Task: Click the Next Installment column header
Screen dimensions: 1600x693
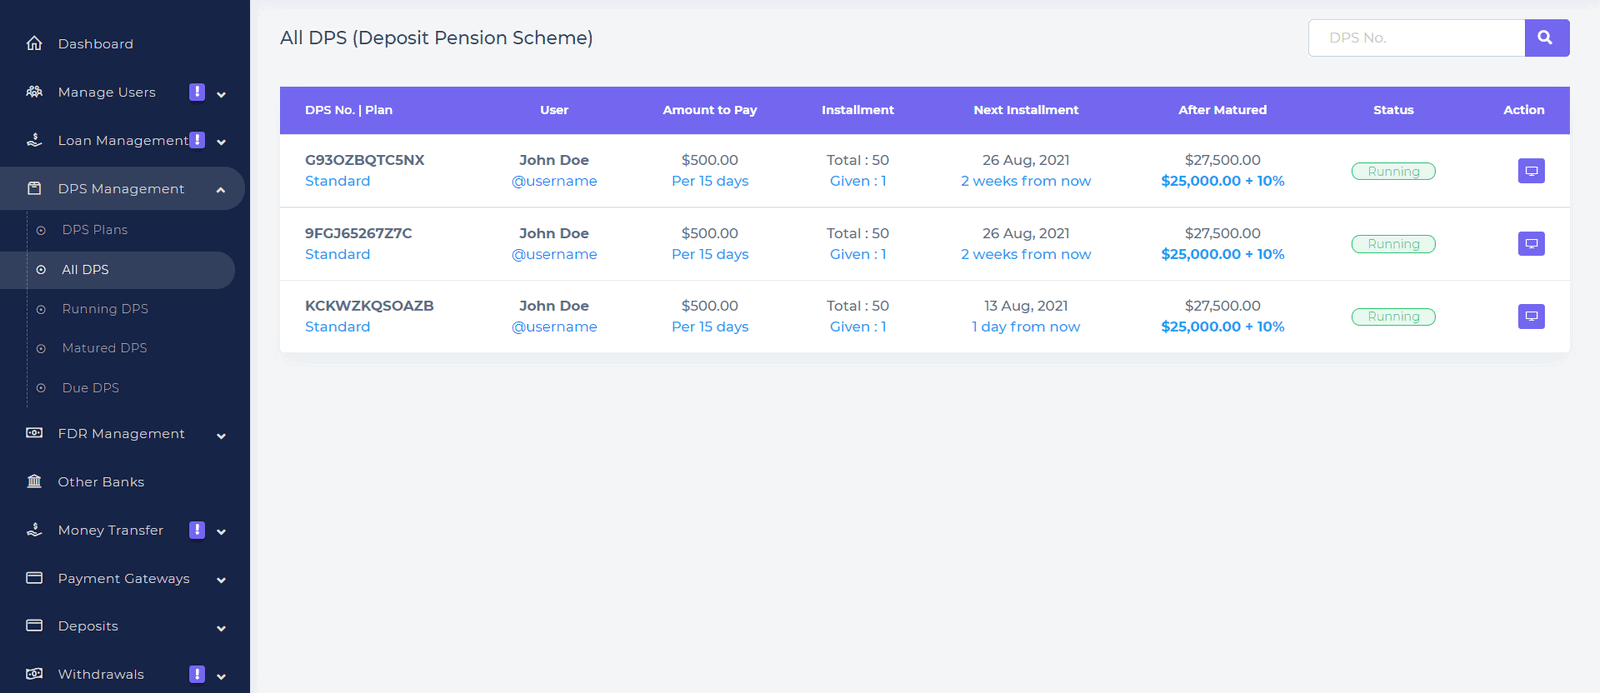Action: [1026, 110]
